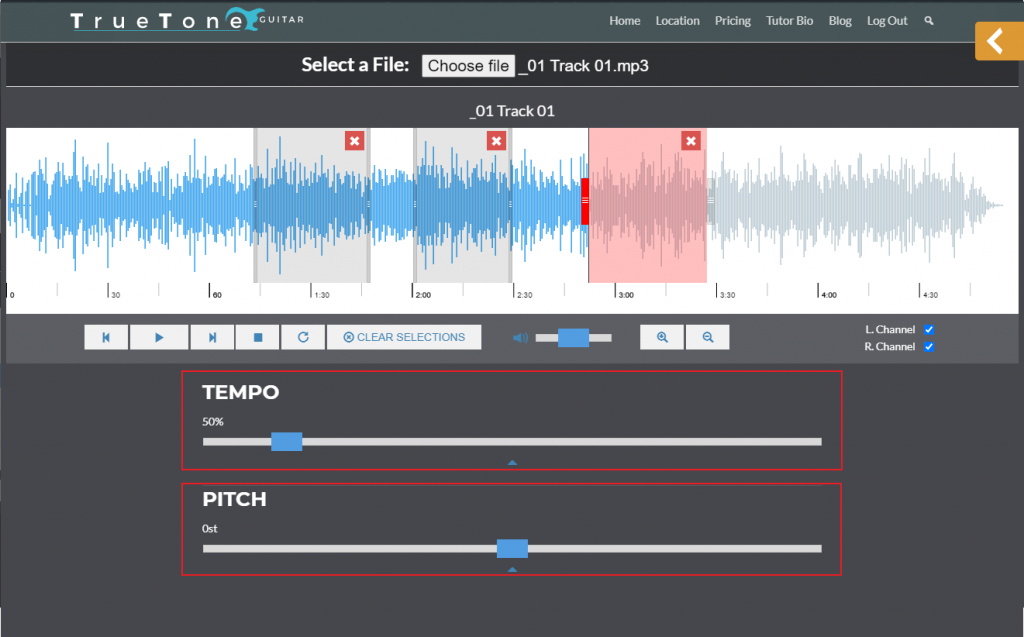
Task: Disable the L. Channel checkbox
Action: [x=929, y=329]
